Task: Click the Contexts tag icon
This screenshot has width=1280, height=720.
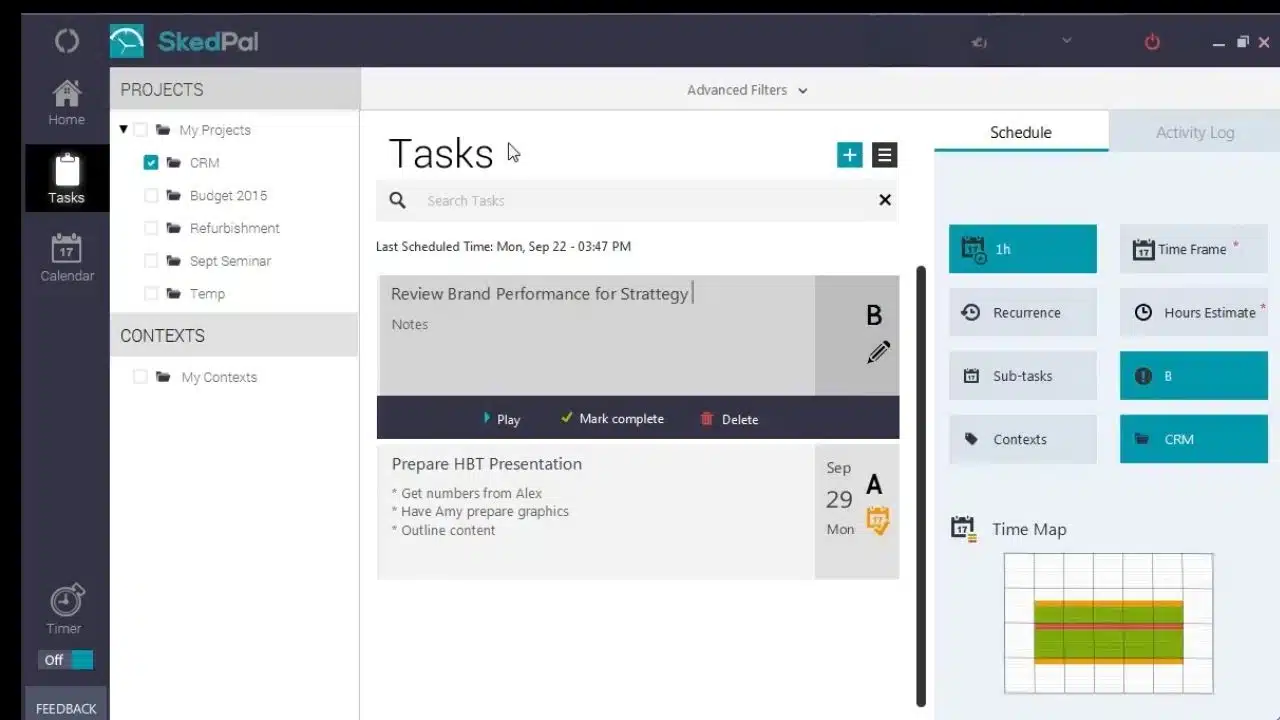Action: pos(971,439)
